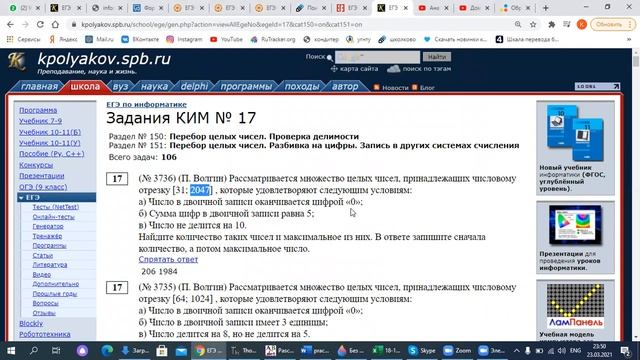Click the Презентации monitor thumbnail
Viewport: 640px width, 360px height.
pyautogui.click(x=575, y=225)
